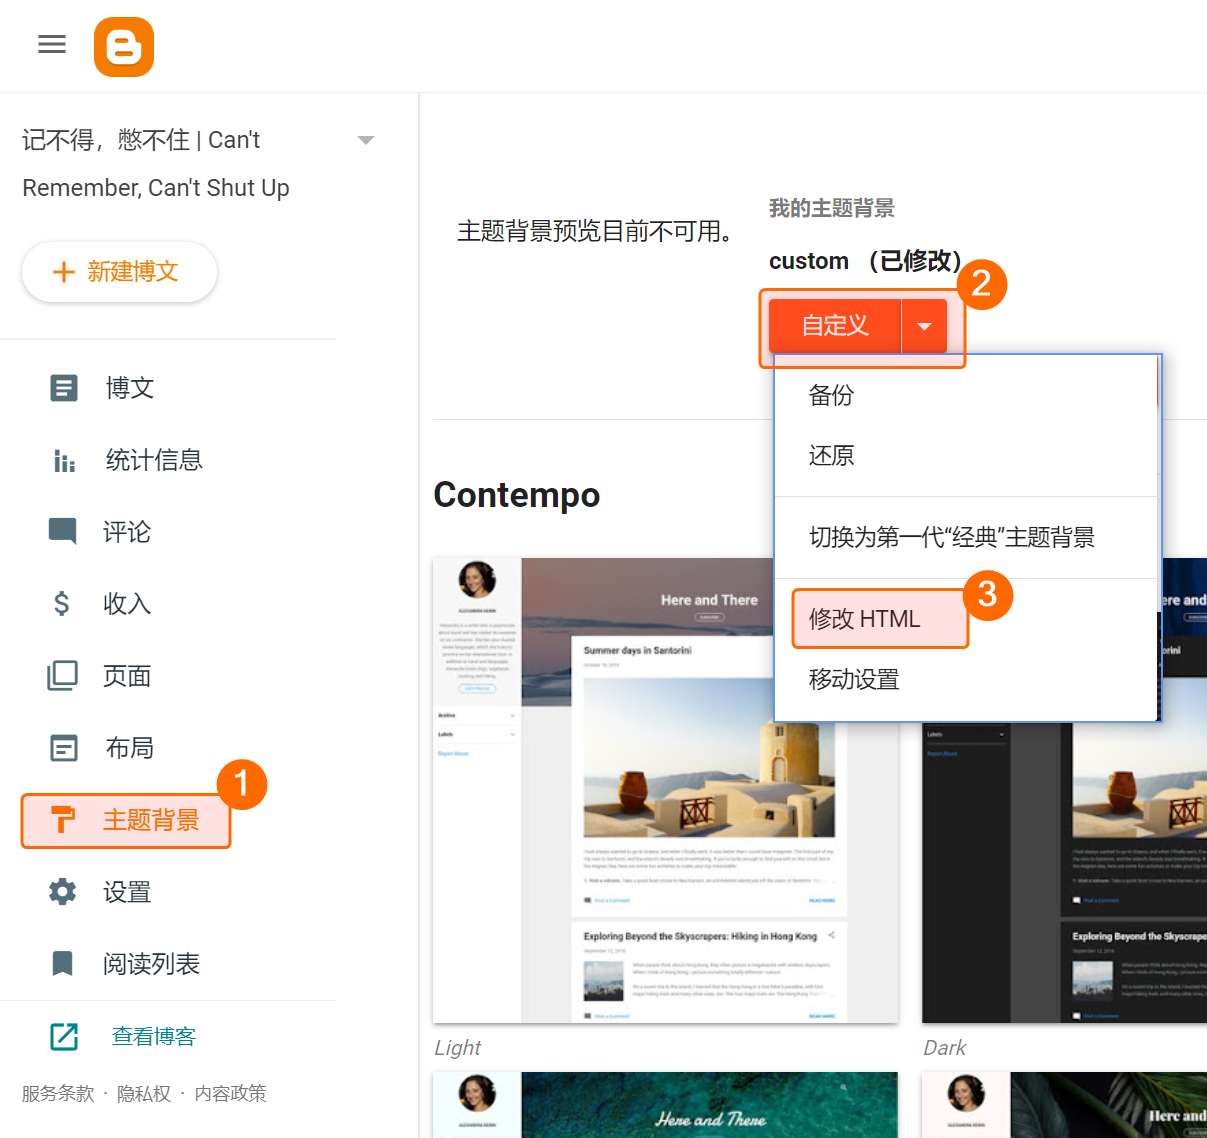Image resolution: width=1207 pixels, height=1138 pixels.
Task: Click 移动设置 menu entry
Action: [x=854, y=680]
